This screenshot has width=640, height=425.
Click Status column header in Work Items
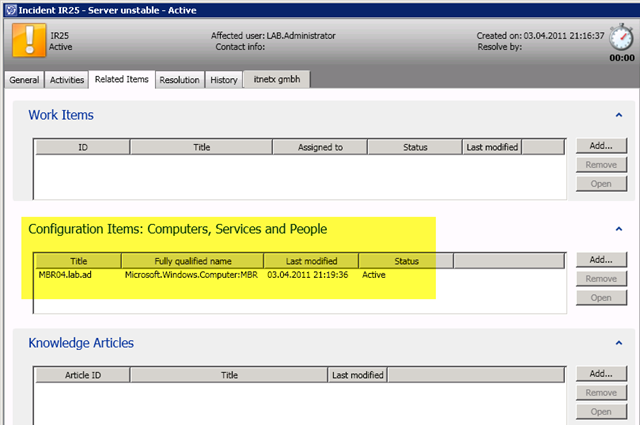415,147
